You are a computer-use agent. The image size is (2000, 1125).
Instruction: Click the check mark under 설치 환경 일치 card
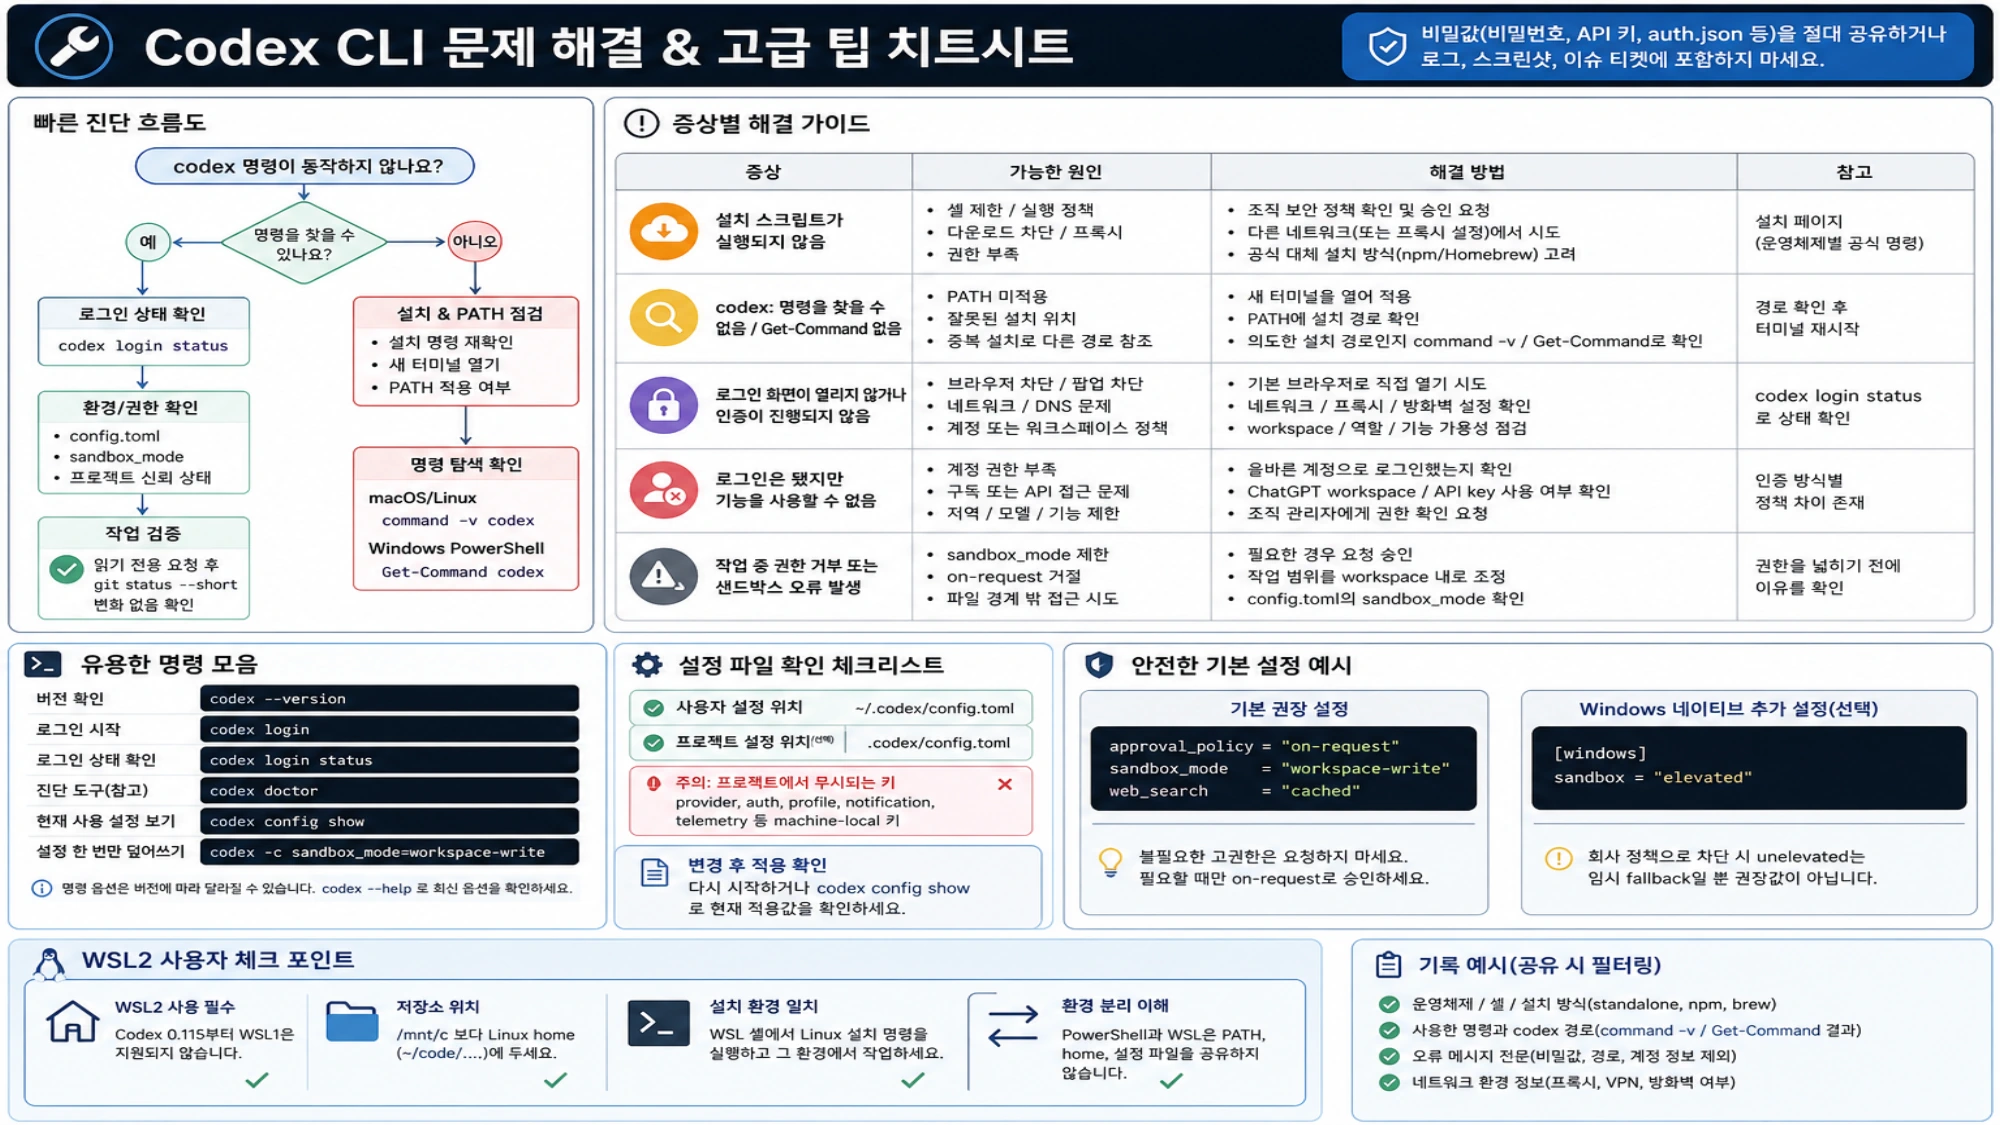point(912,1080)
